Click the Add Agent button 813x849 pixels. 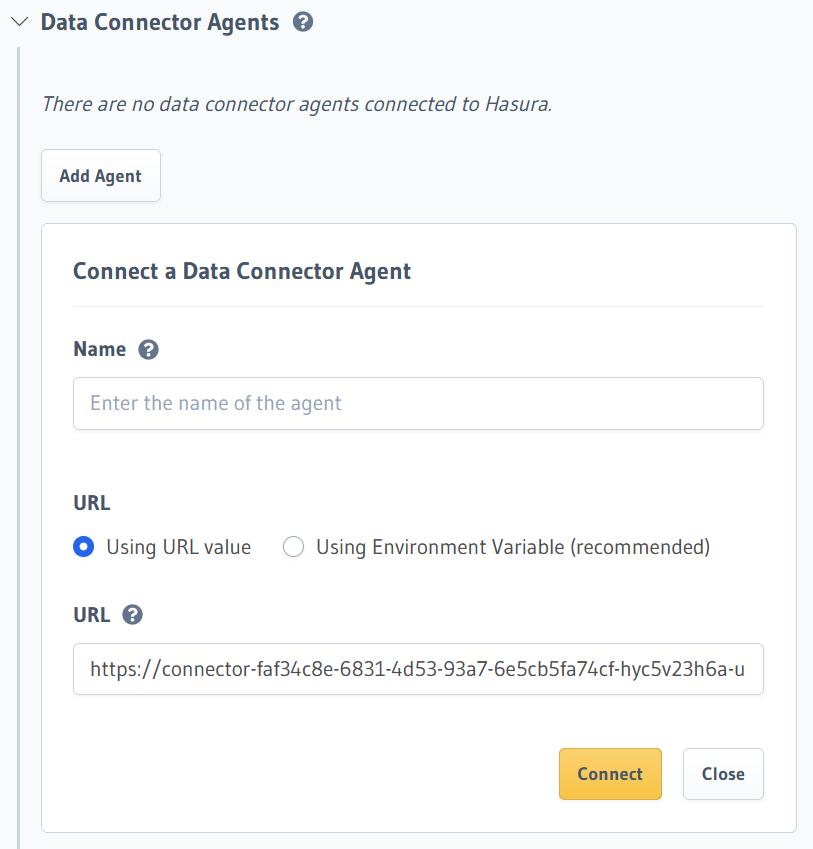(100, 175)
